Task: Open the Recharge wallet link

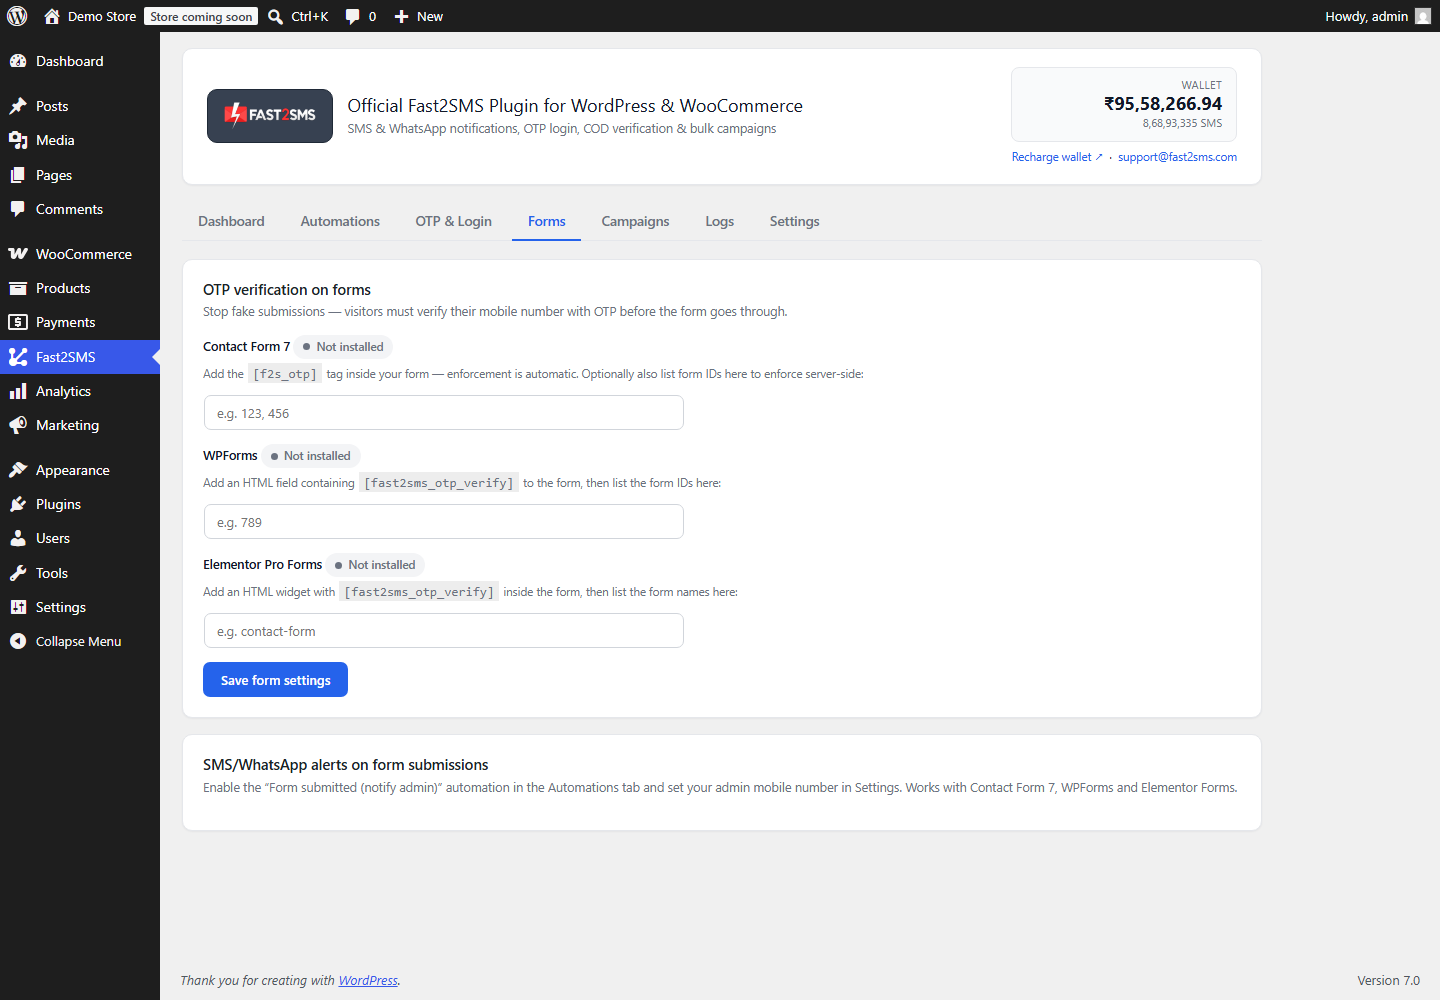Action: (1057, 157)
